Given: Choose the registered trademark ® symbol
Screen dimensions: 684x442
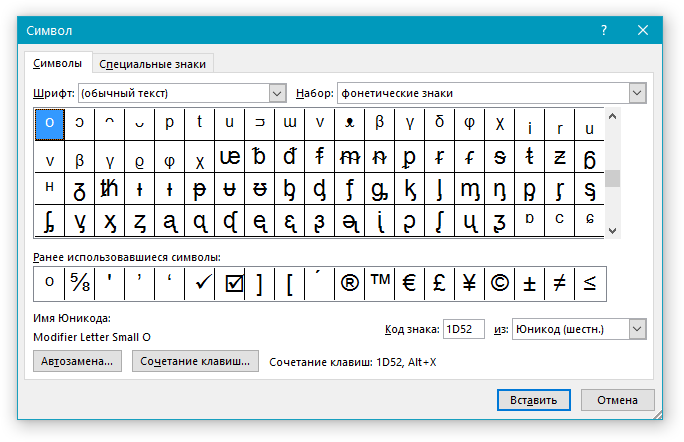Looking at the screenshot, I should [x=349, y=284].
